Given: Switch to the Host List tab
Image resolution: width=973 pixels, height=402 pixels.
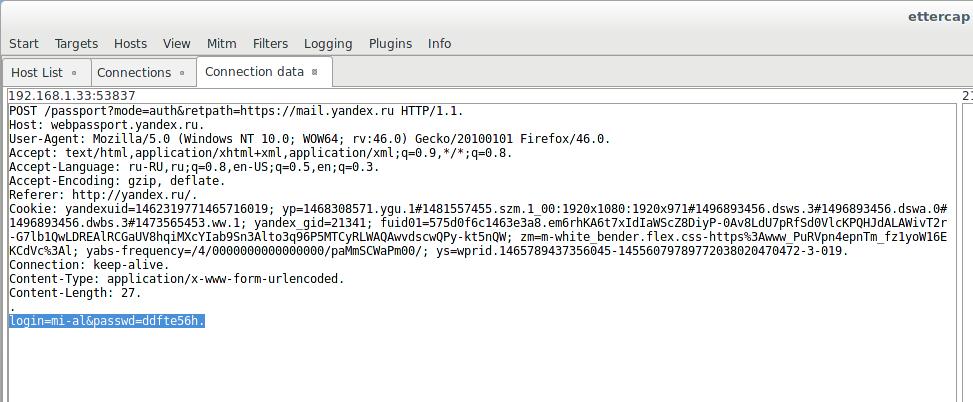Looking at the screenshot, I should [x=37, y=73].
